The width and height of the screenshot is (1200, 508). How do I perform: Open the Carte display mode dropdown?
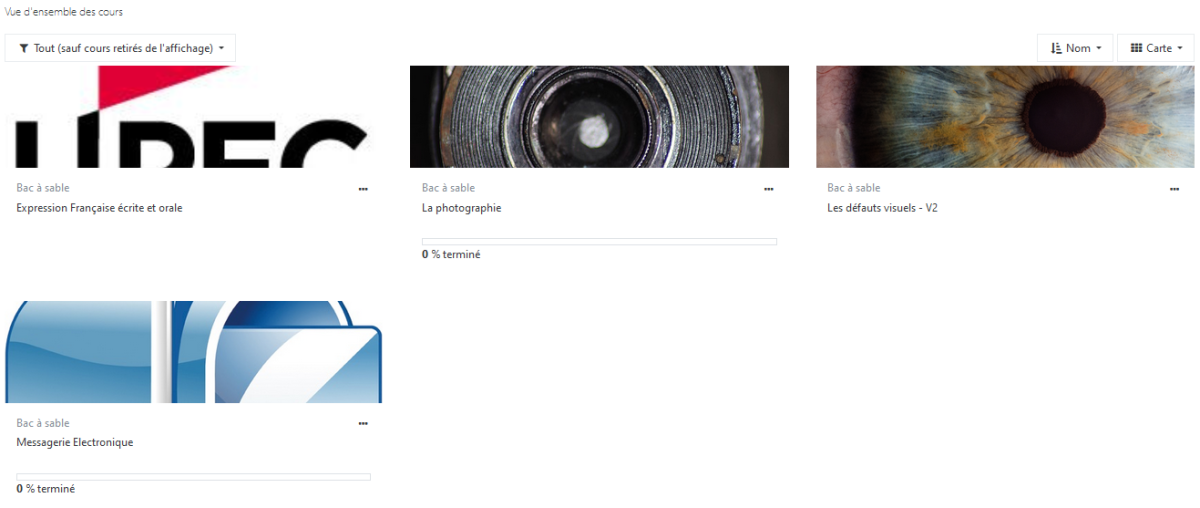[x=1156, y=48]
